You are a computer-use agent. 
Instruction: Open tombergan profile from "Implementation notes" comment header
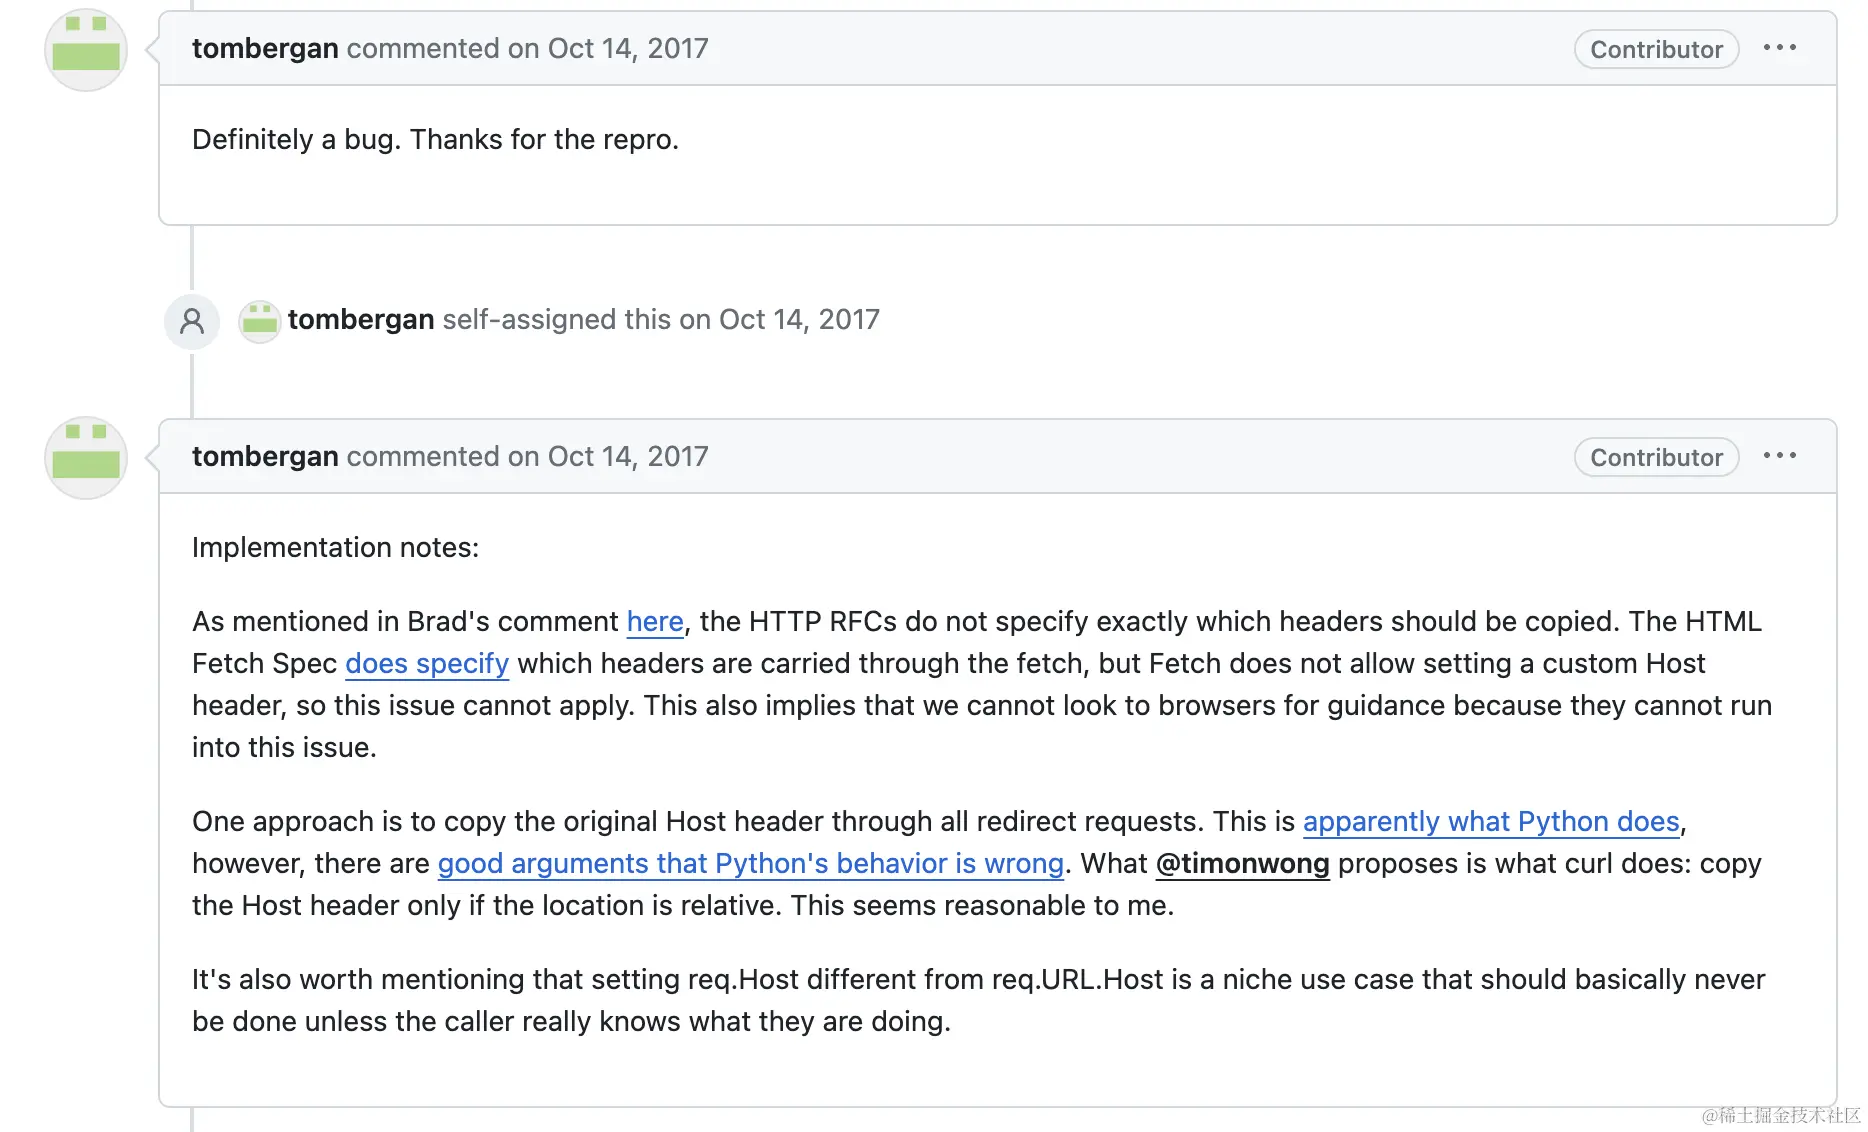pyautogui.click(x=265, y=456)
